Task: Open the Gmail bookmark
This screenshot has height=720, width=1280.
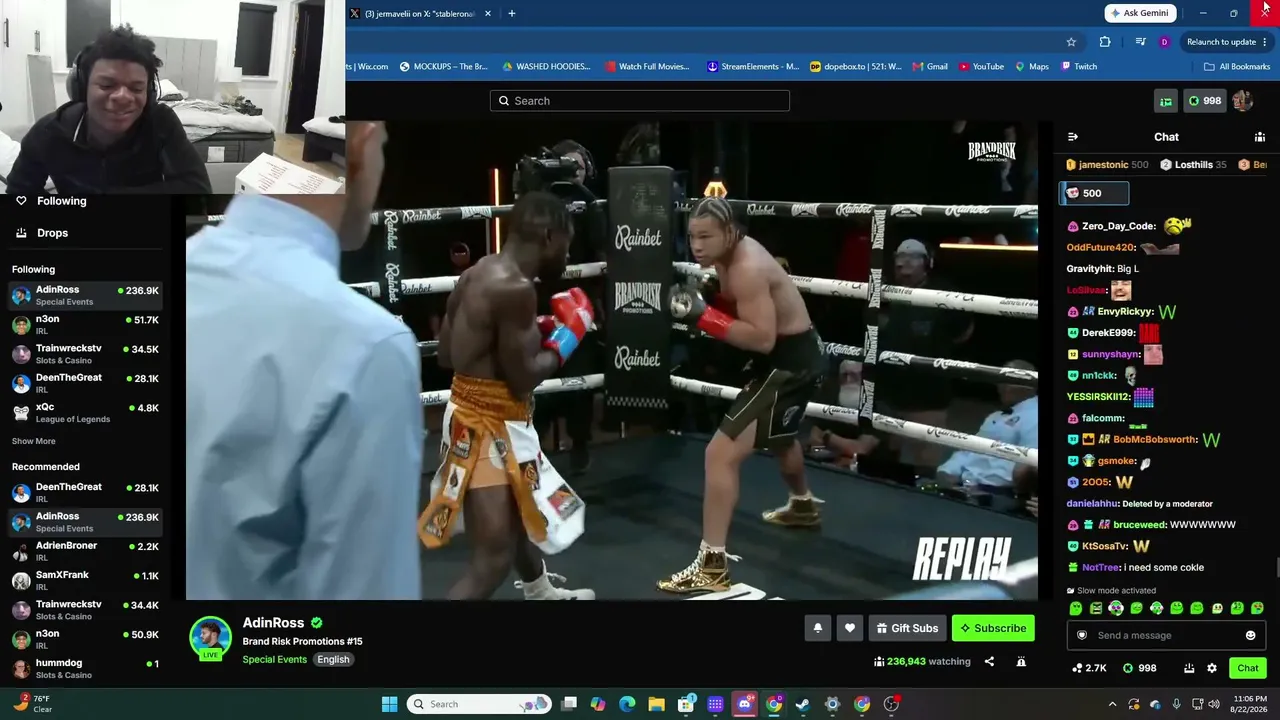Action: tap(930, 67)
